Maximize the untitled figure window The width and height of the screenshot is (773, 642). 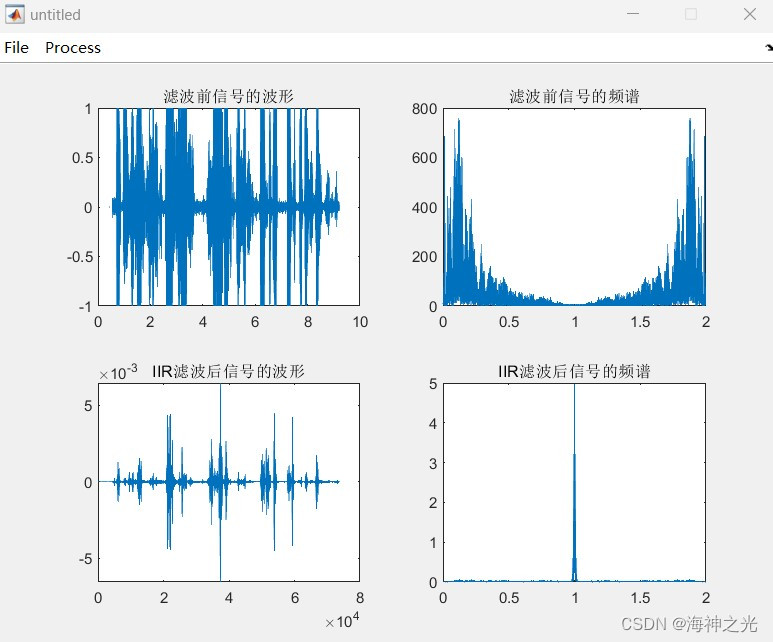tap(691, 14)
